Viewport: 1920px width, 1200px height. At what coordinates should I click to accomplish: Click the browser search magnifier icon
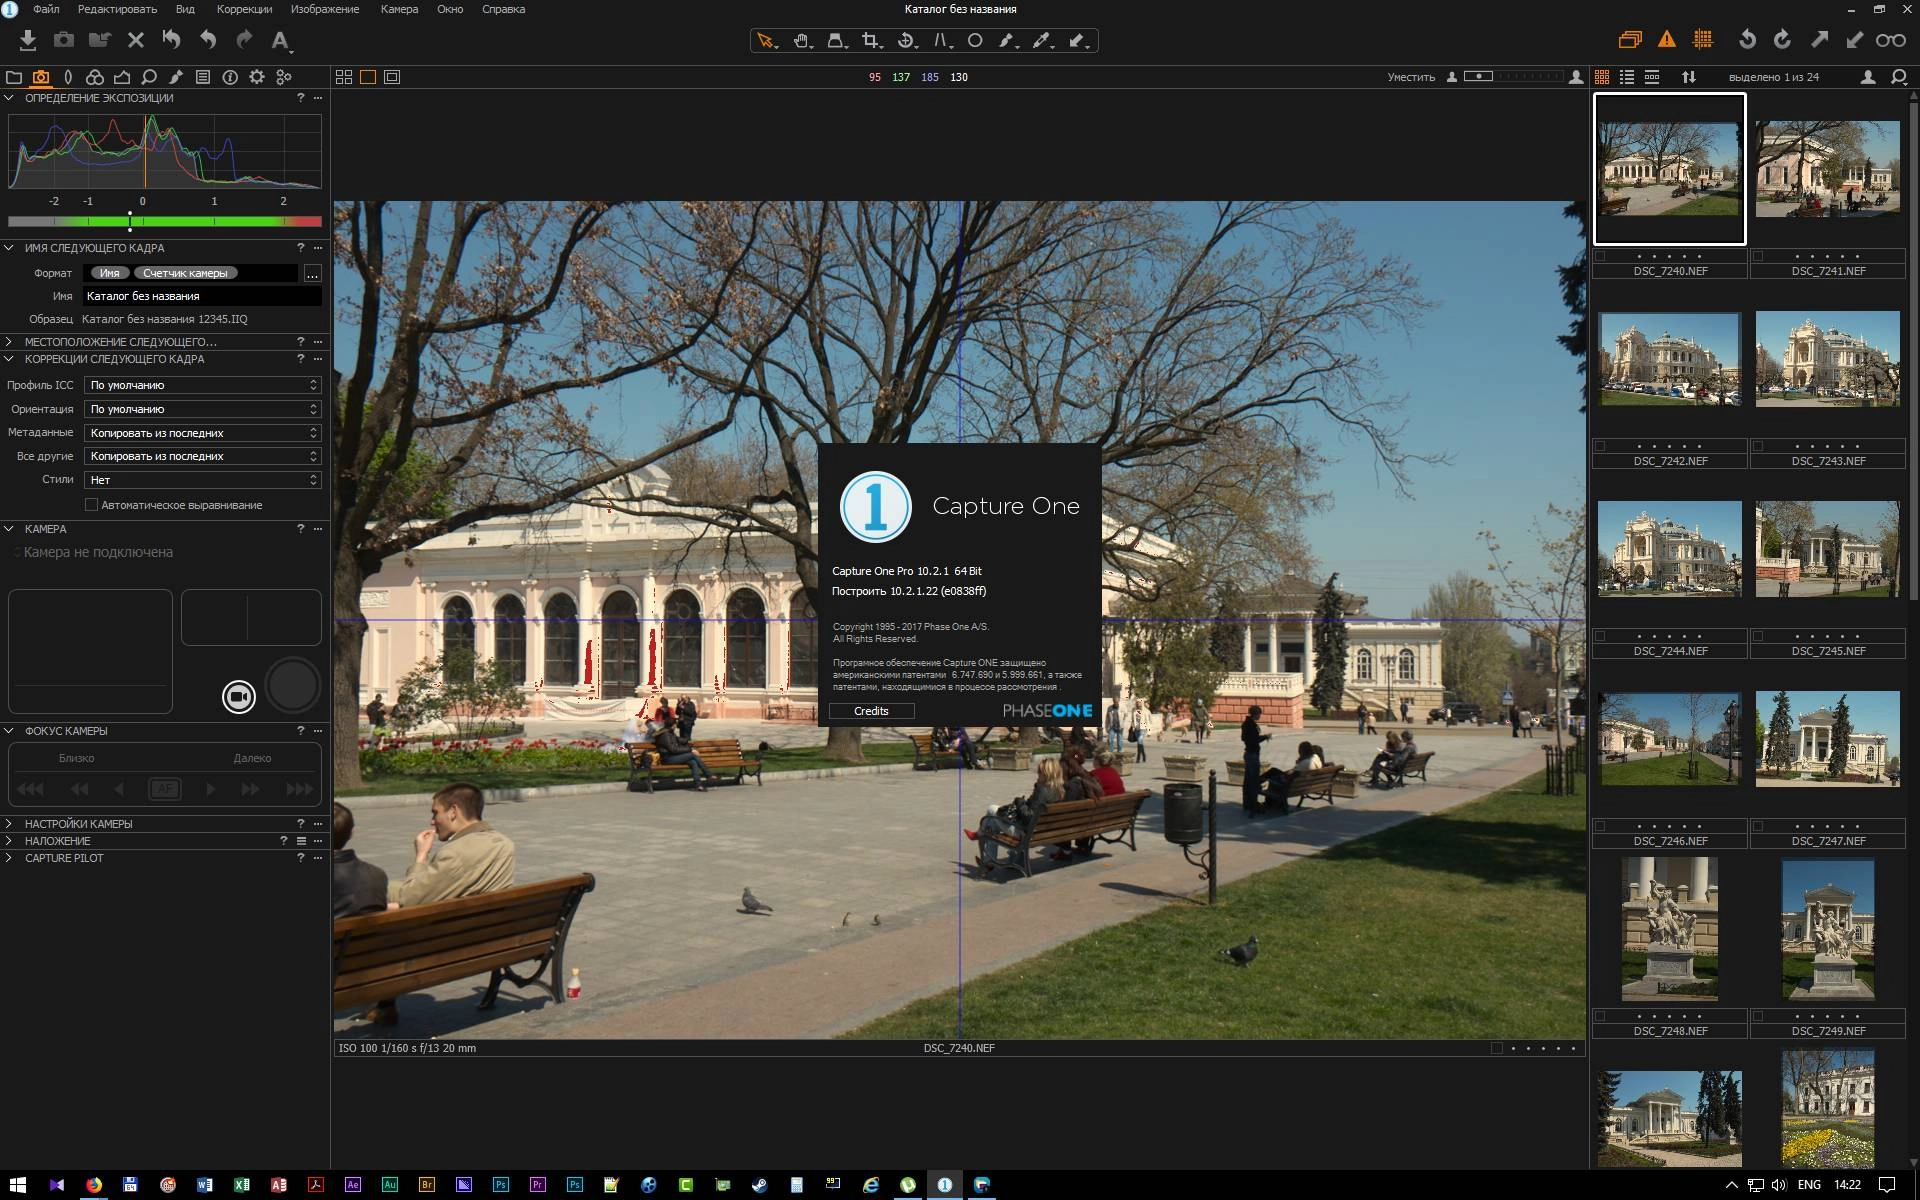(x=1898, y=77)
